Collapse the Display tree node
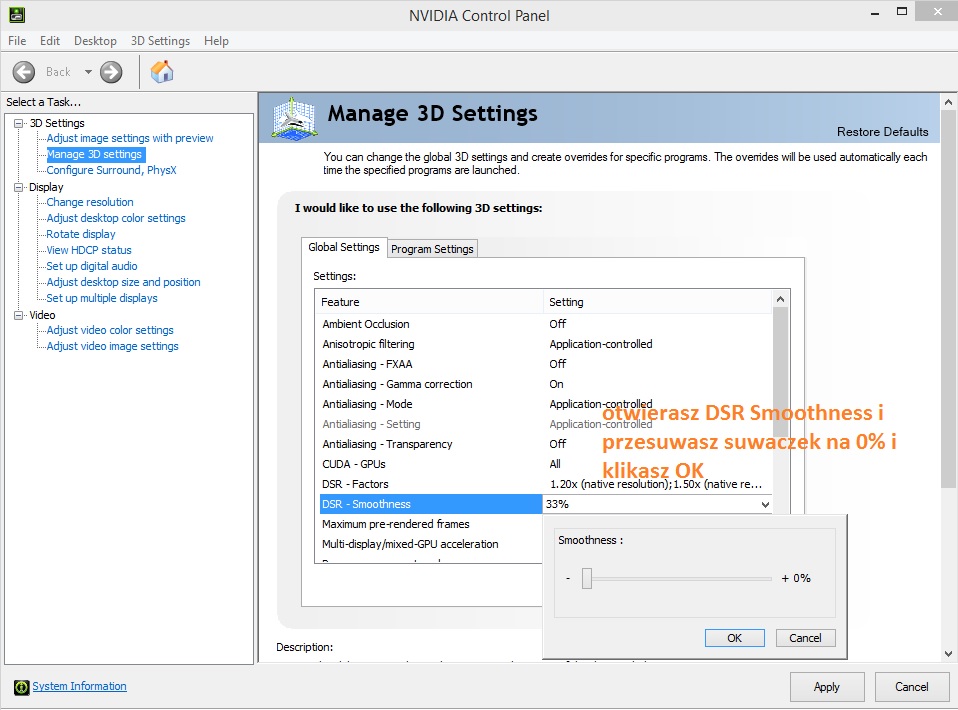The height and width of the screenshot is (710, 958). tap(19, 188)
